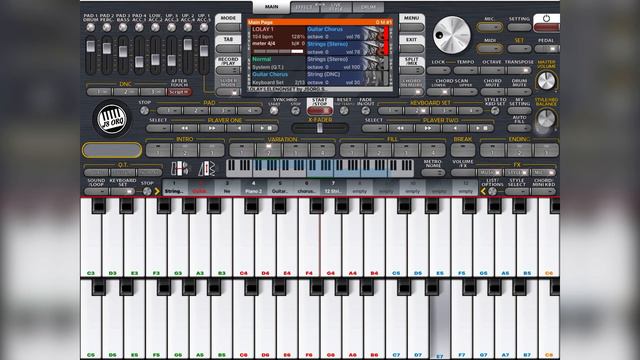The height and width of the screenshot is (360, 640).
Task: Click the Fade in/out knob
Action: pos(365,110)
